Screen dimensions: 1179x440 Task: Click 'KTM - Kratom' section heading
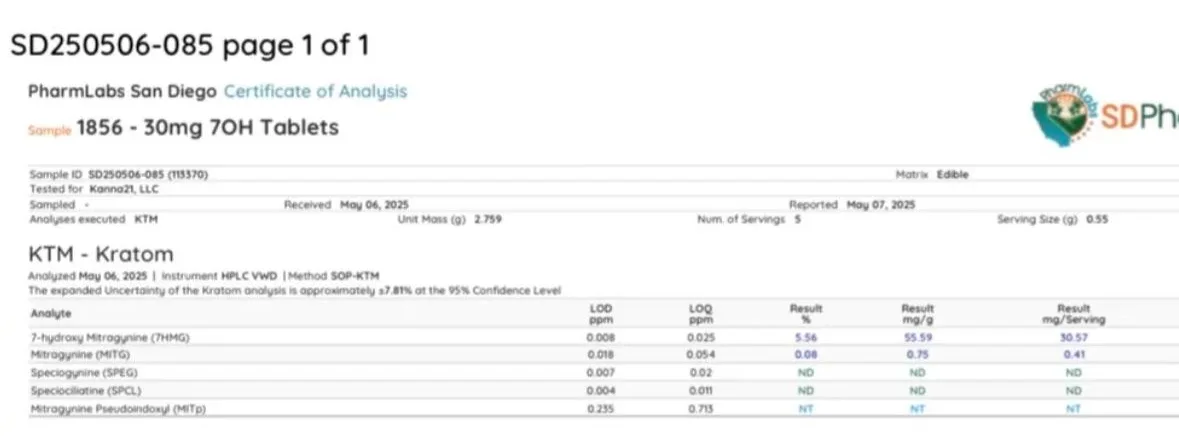[101, 253]
